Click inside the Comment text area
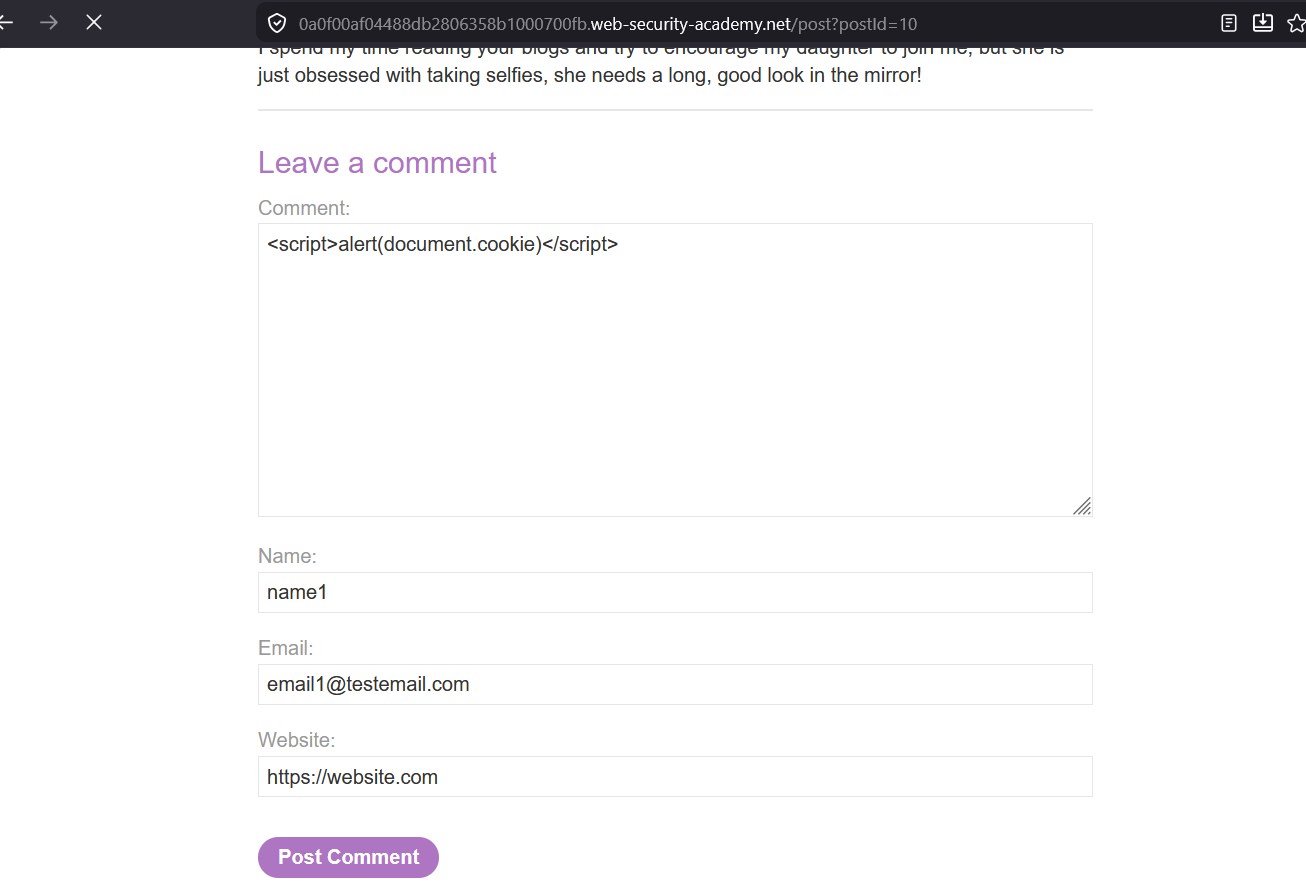 pyautogui.click(x=675, y=370)
